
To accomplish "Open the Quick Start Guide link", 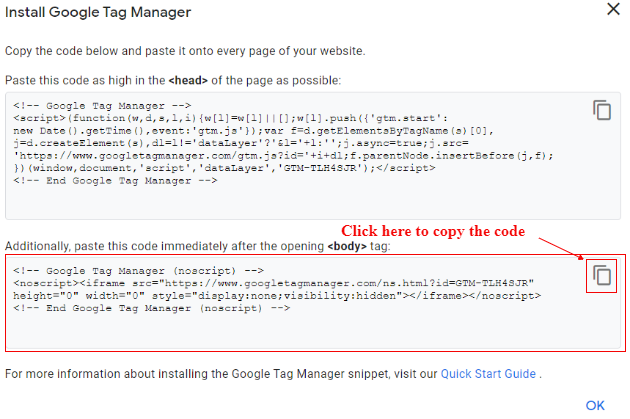I will pos(488,374).
